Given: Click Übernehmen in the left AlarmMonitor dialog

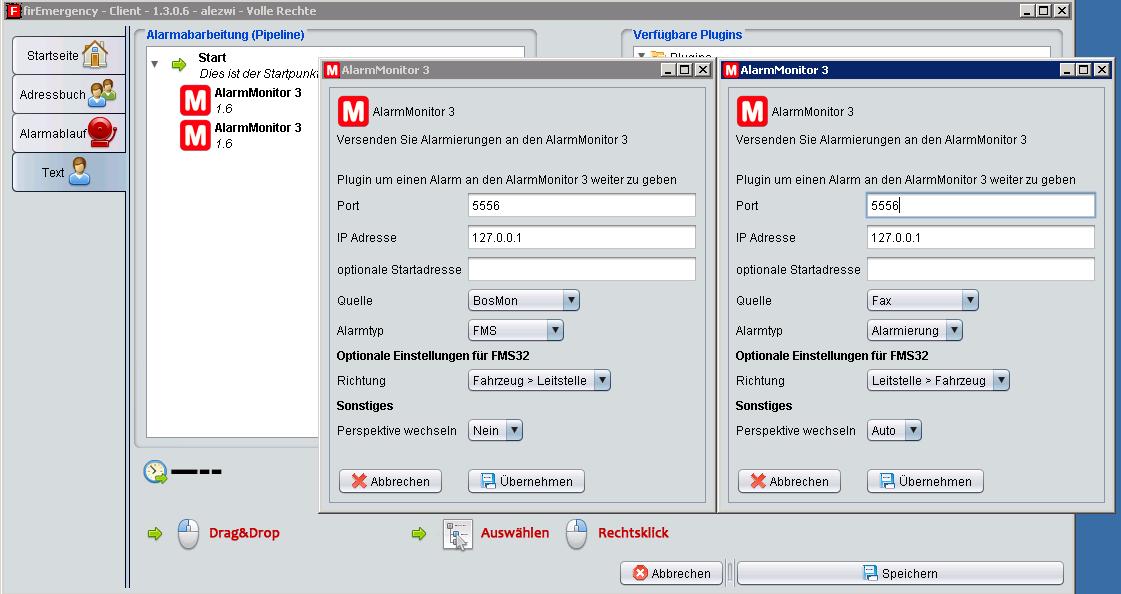Looking at the screenshot, I should click(x=526, y=481).
